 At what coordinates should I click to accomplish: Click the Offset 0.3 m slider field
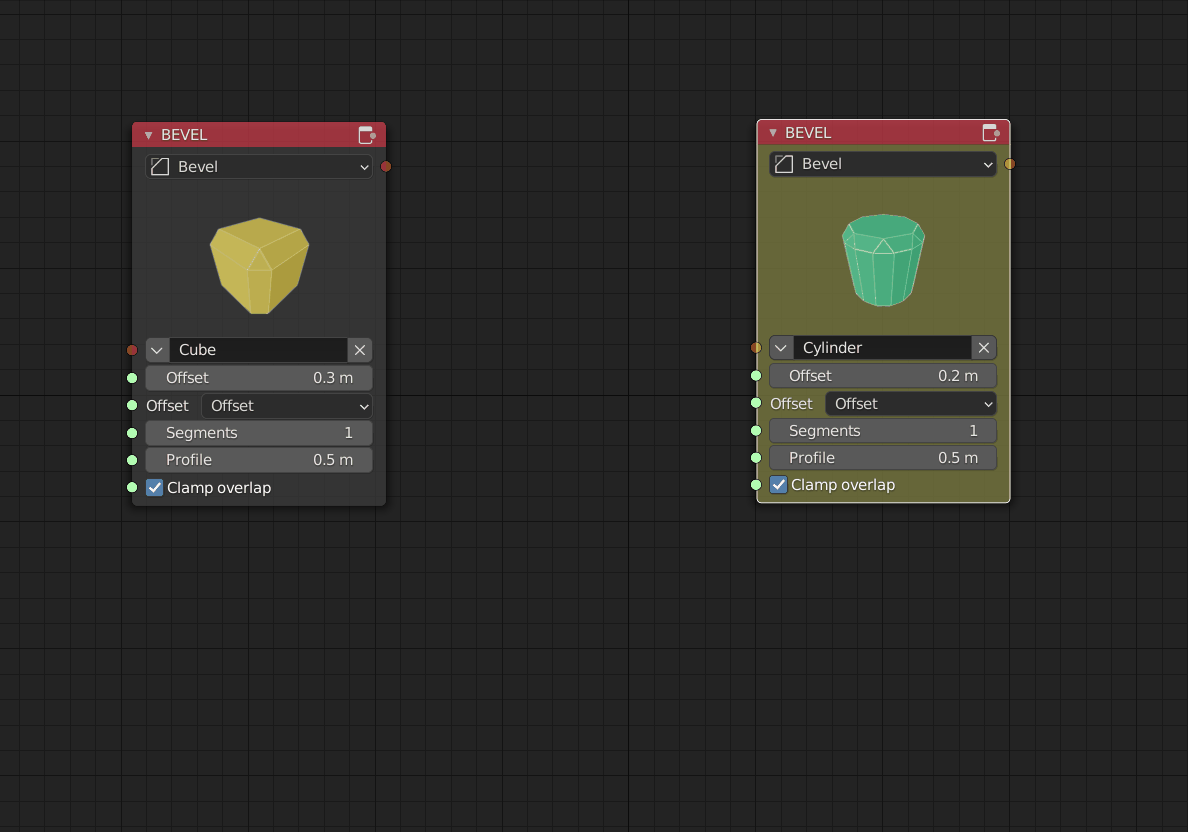pyautogui.click(x=259, y=378)
